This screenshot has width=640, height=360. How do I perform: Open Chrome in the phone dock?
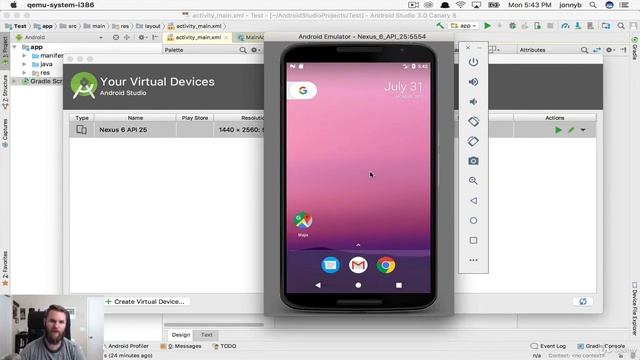coord(386,265)
